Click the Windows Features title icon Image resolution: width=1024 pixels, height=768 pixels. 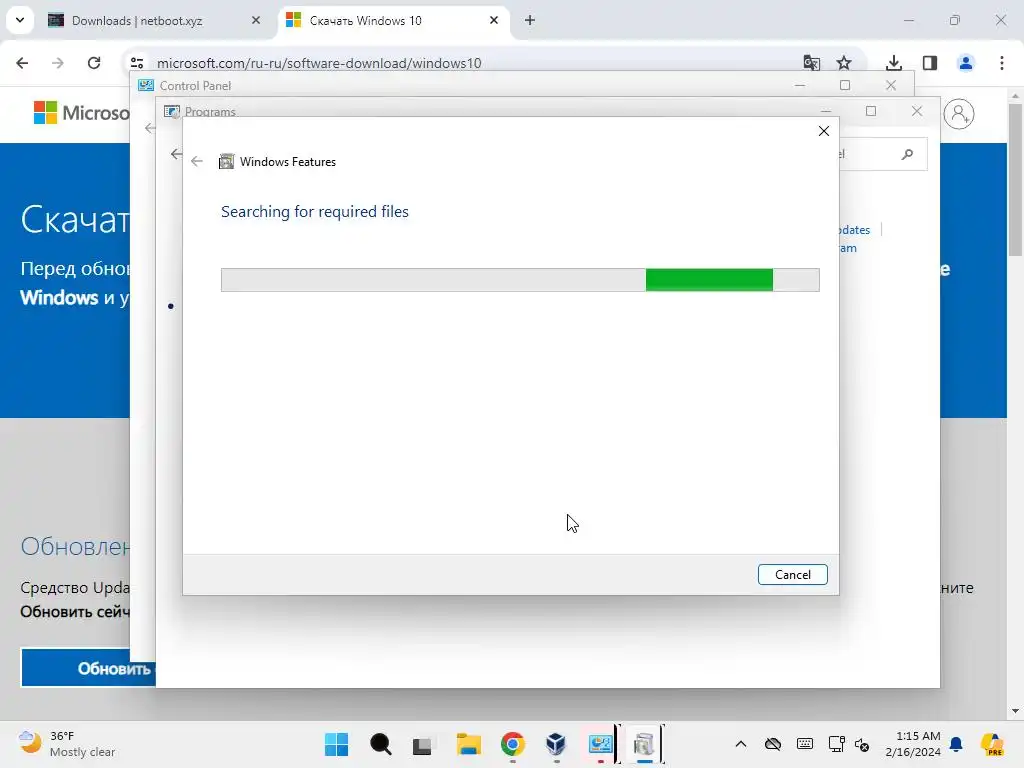[227, 161]
